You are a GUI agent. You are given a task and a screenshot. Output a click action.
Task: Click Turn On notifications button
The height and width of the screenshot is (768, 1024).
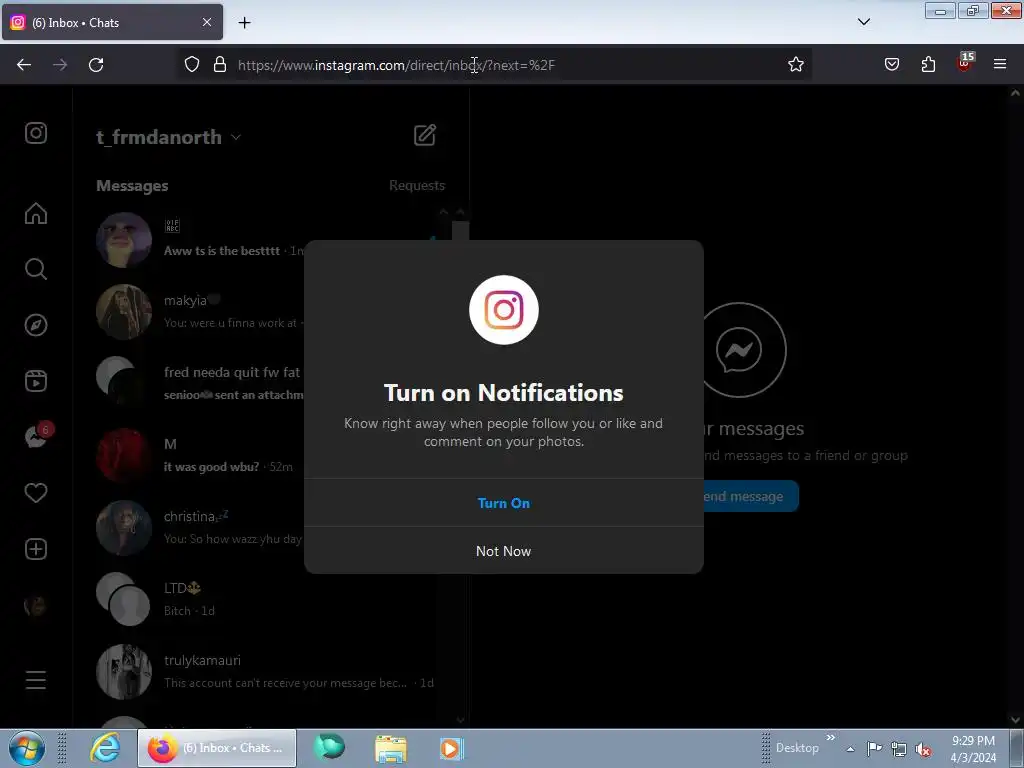(504, 503)
